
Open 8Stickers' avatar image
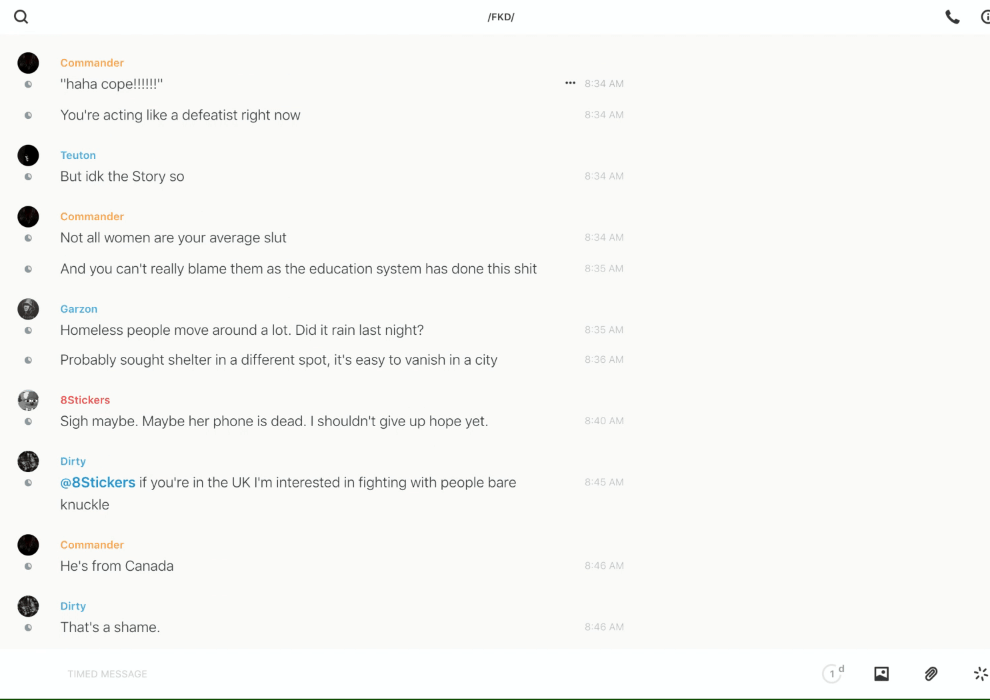[x=28, y=400]
